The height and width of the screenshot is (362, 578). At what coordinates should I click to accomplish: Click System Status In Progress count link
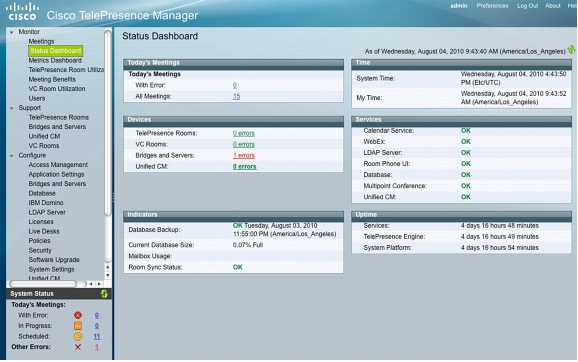[x=97, y=326]
